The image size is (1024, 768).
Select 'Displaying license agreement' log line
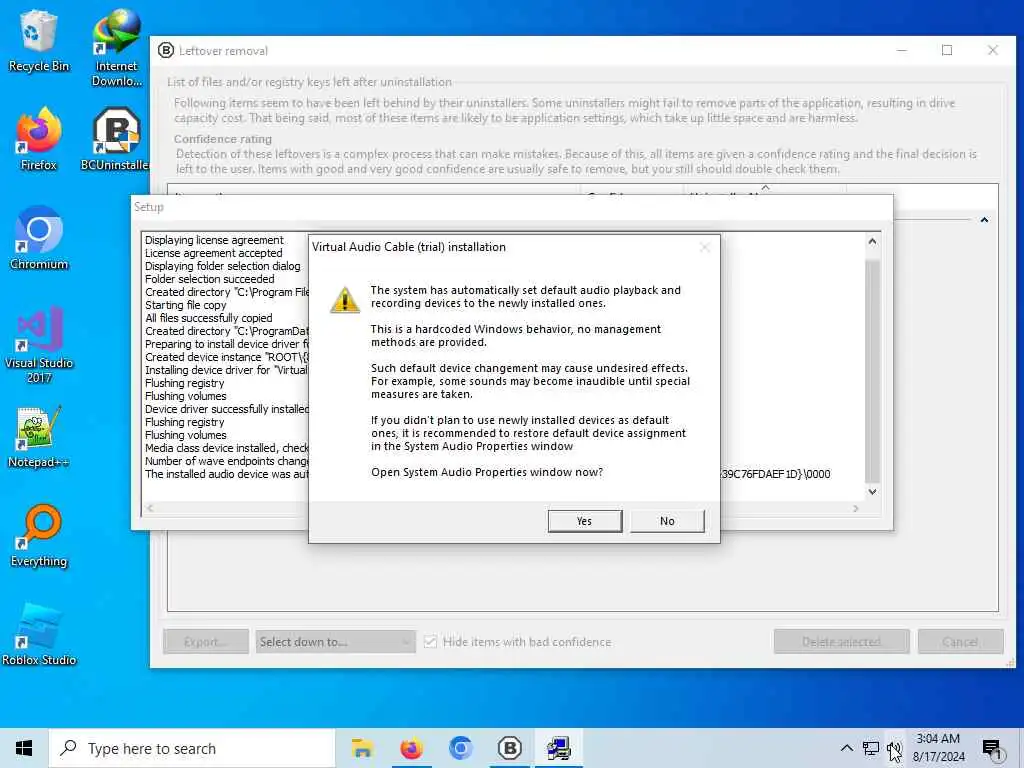click(214, 240)
